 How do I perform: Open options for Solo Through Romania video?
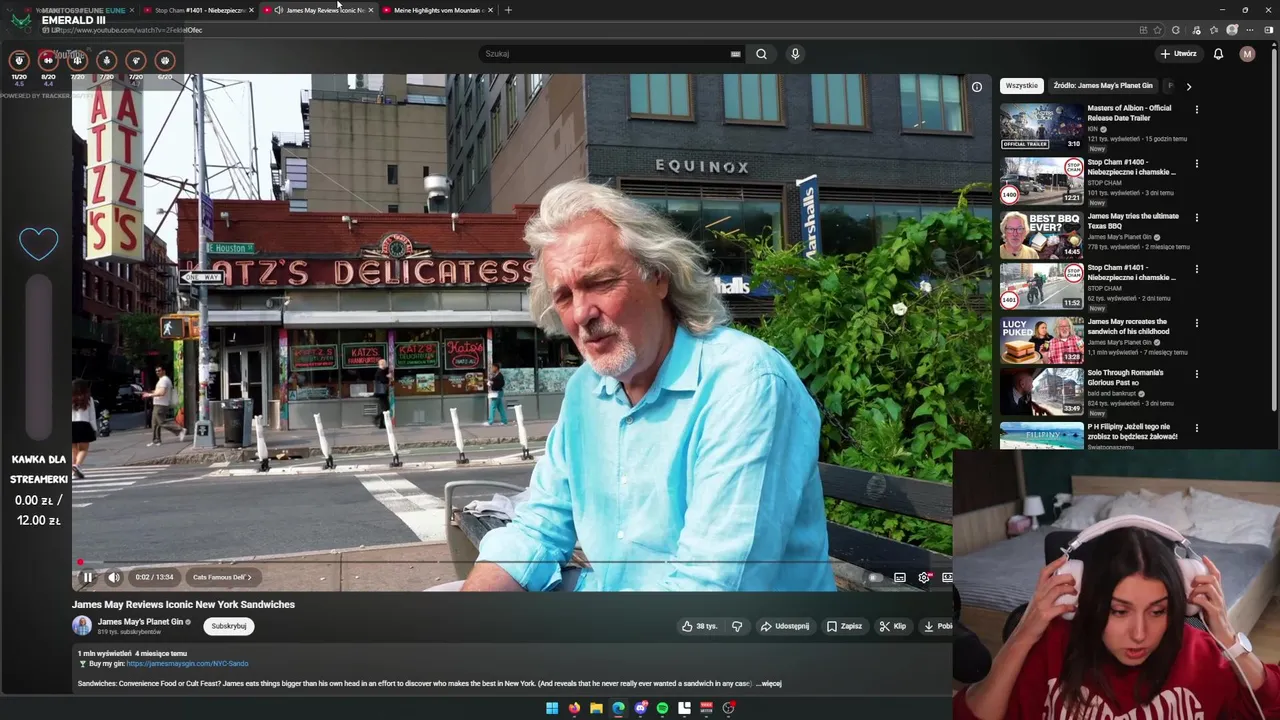coord(1197,374)
